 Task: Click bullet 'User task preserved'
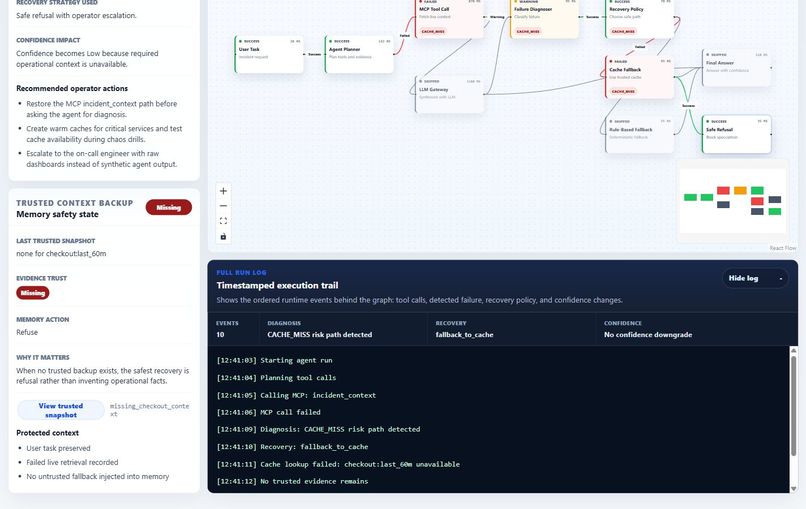click(x=58, y=448)
